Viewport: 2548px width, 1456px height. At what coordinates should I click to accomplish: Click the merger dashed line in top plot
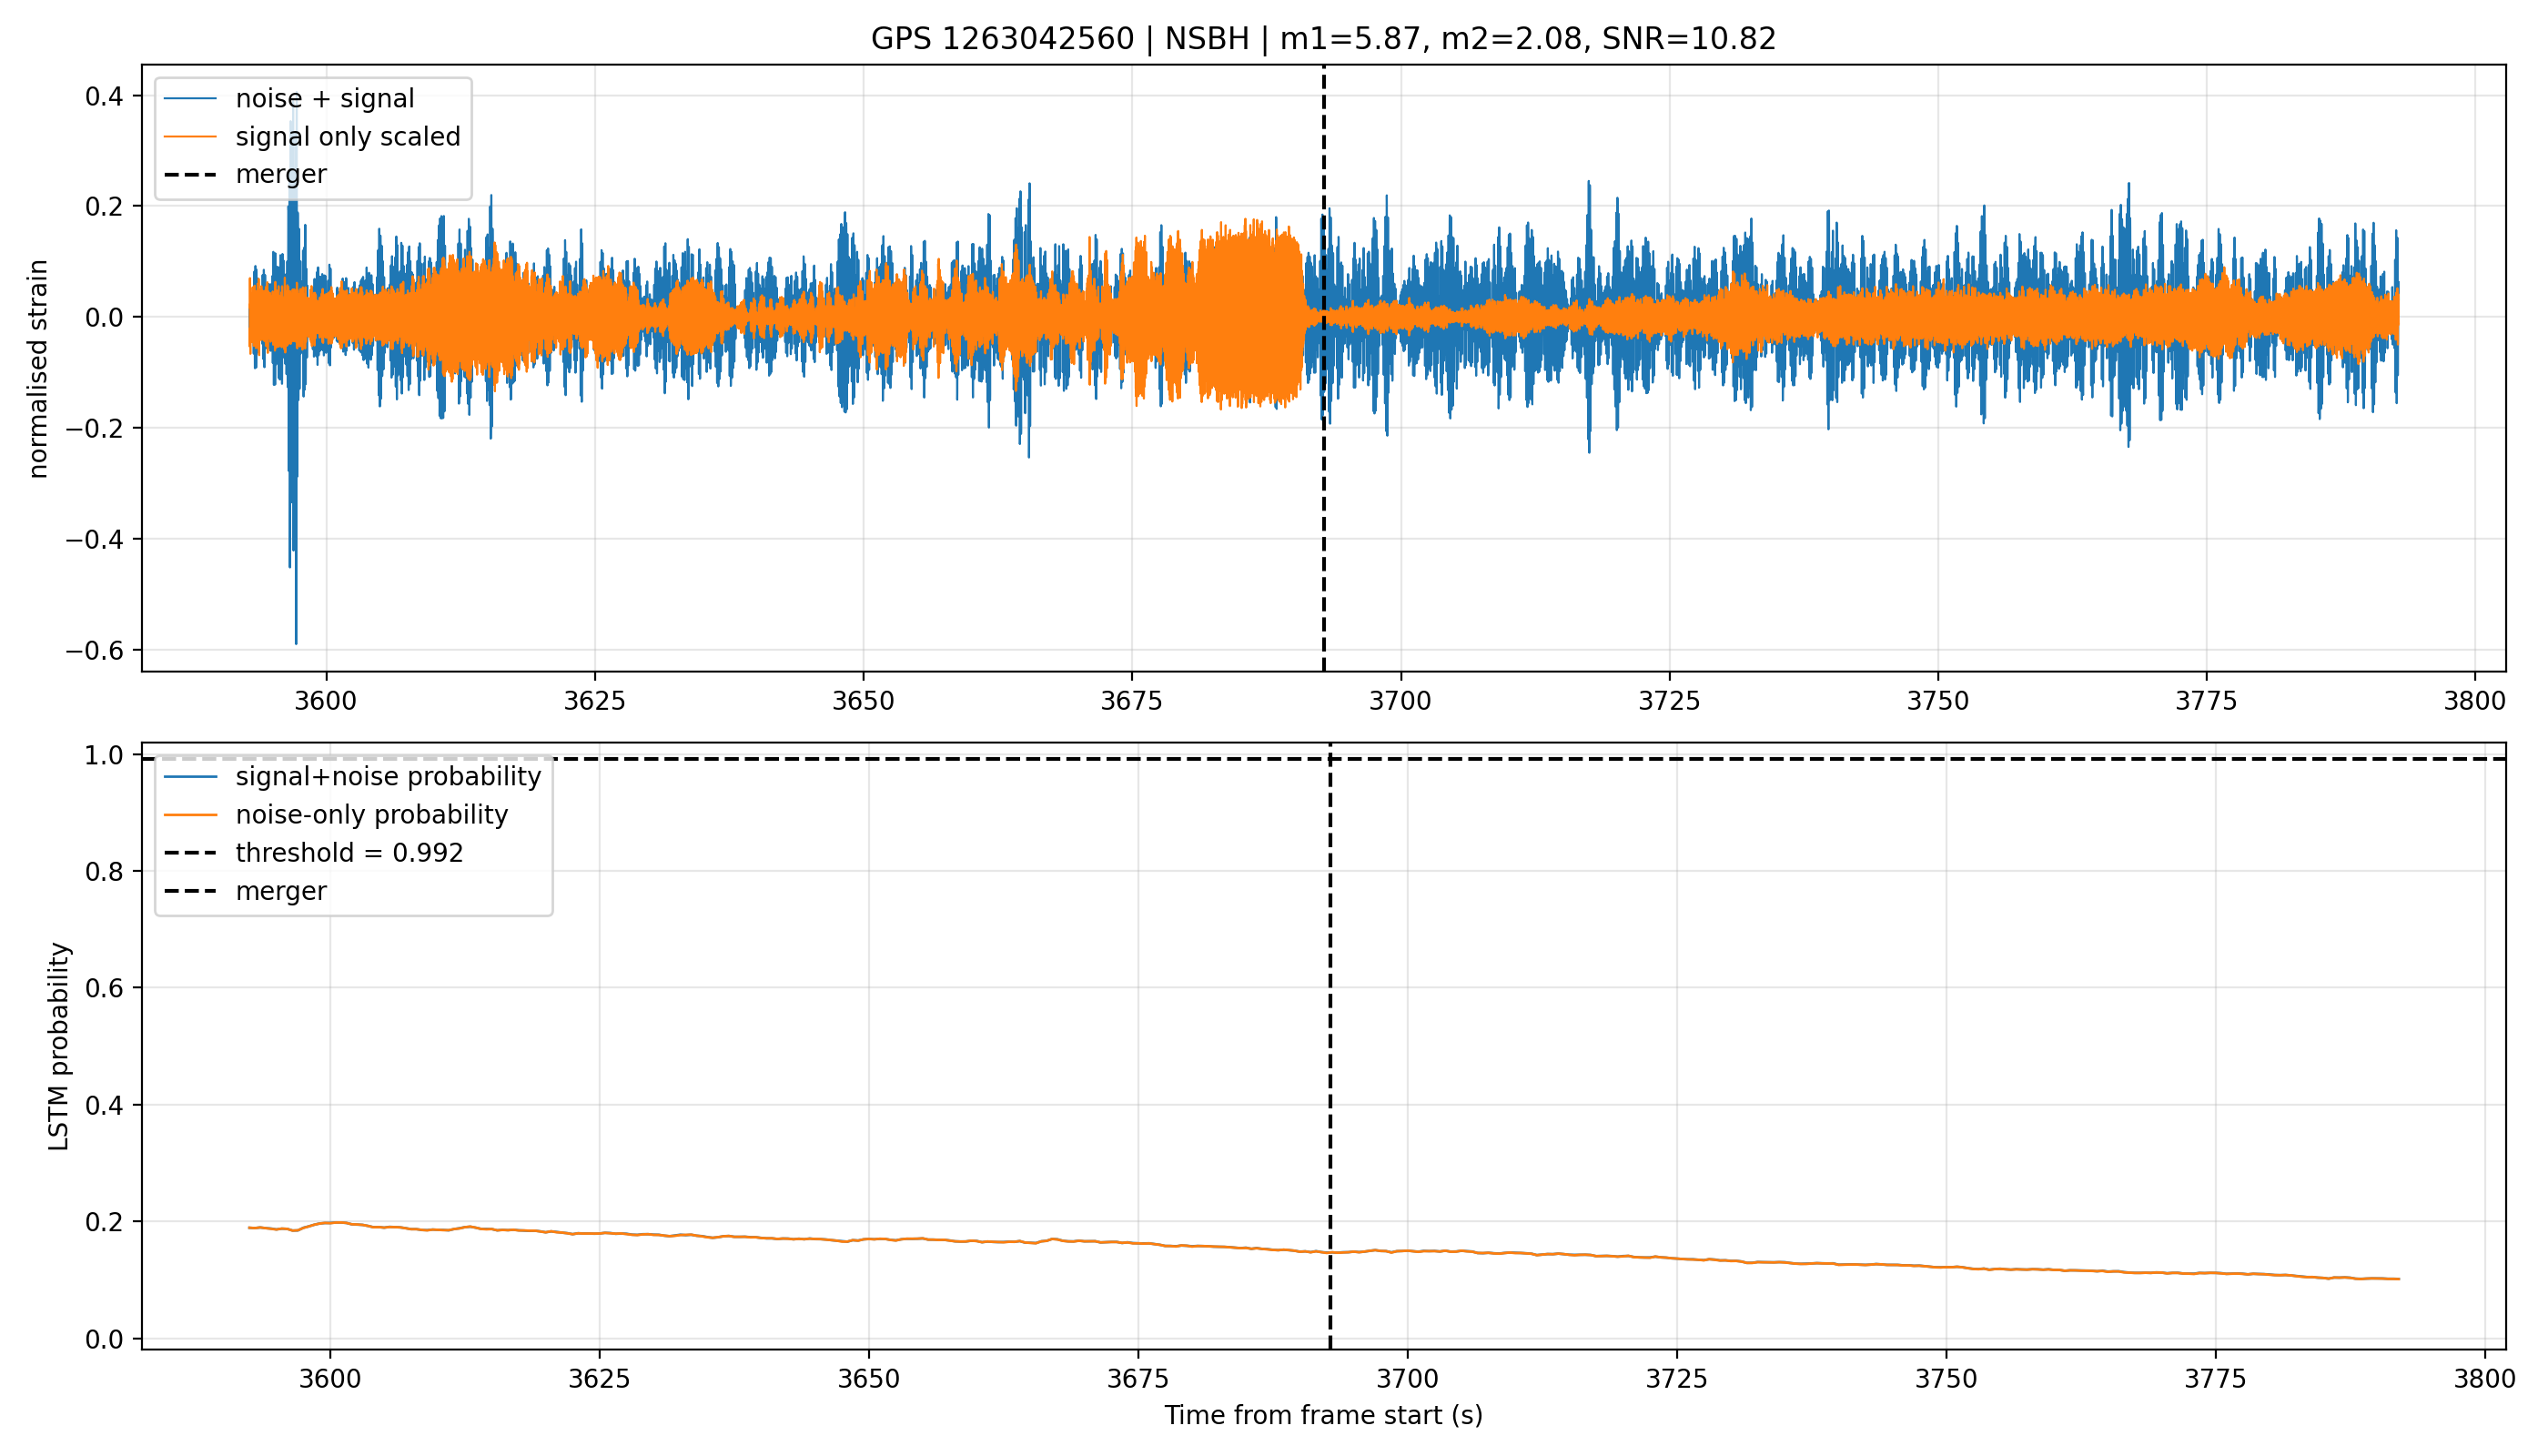tap(1324, 500)
